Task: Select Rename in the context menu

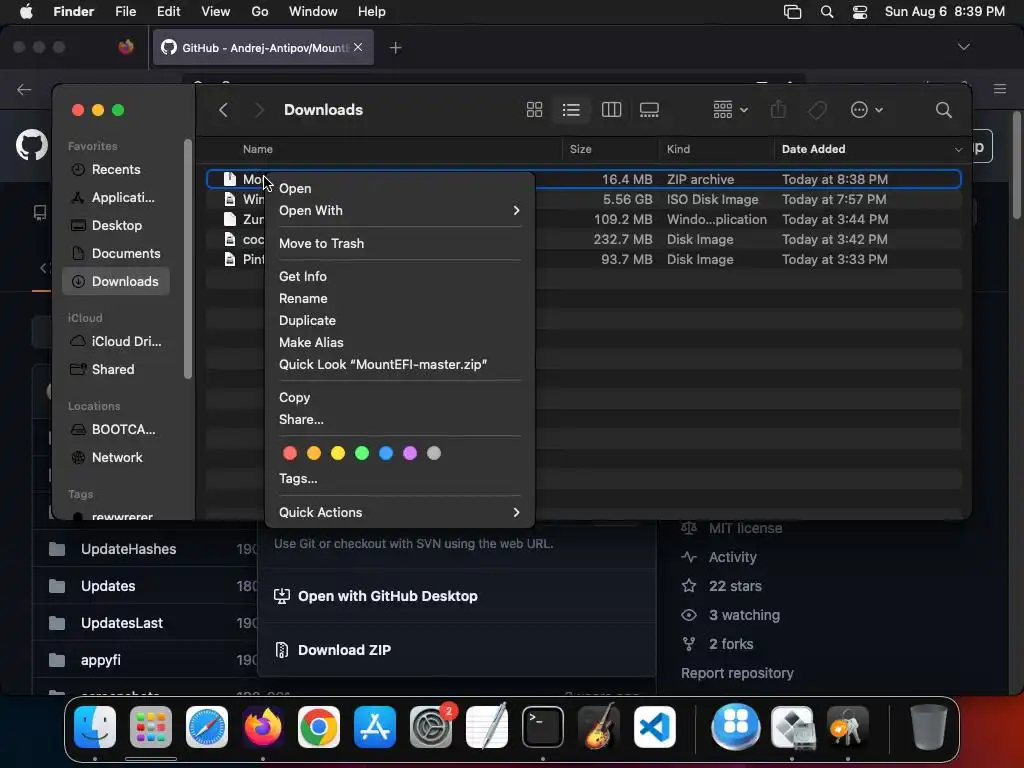Action: 400,298
